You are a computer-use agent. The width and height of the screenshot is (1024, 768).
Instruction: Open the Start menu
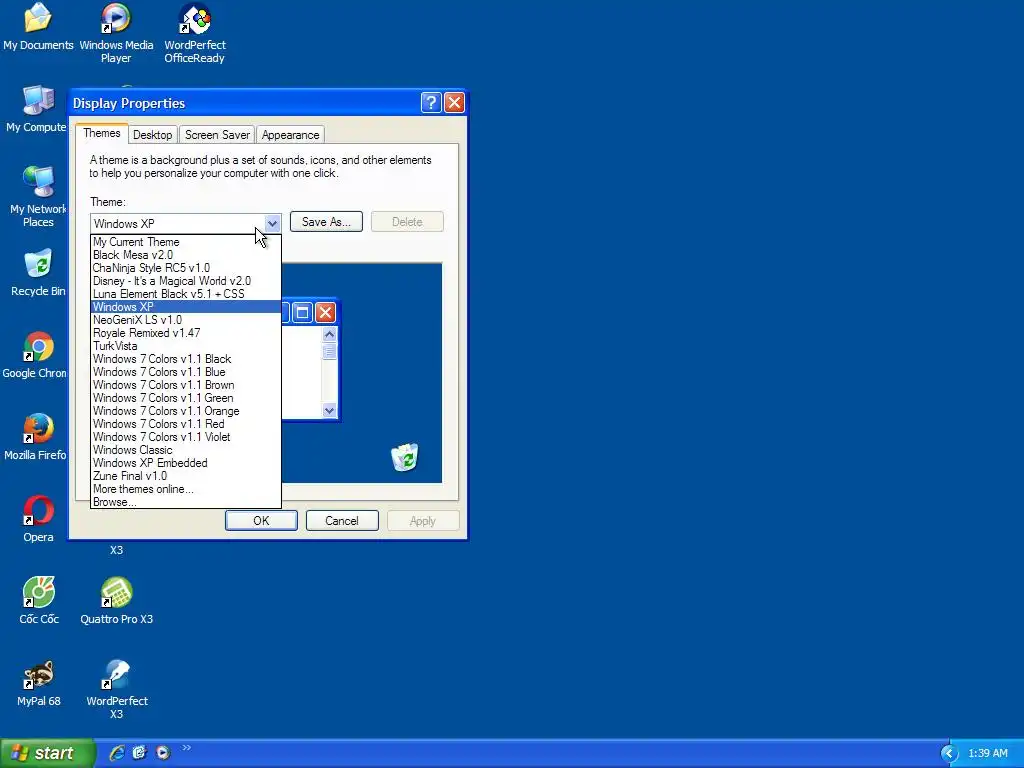click(48, 754)
